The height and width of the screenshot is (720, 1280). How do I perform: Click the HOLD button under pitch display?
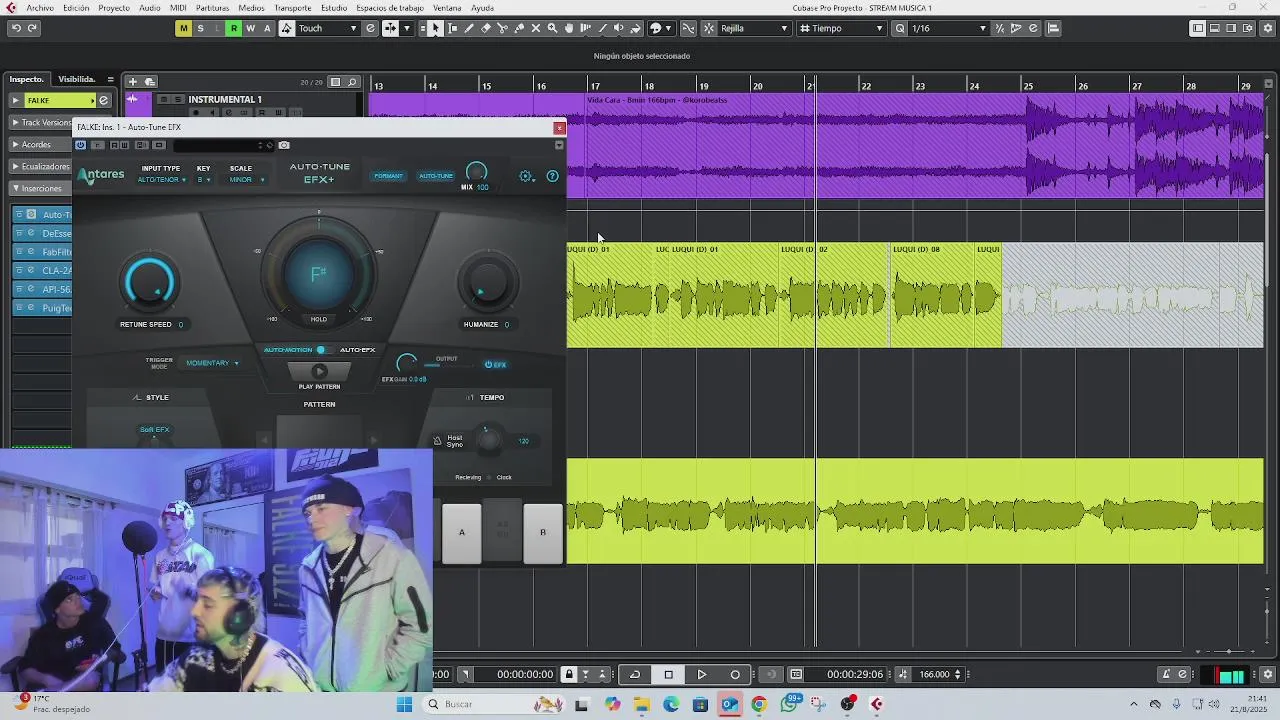(319, 319)
